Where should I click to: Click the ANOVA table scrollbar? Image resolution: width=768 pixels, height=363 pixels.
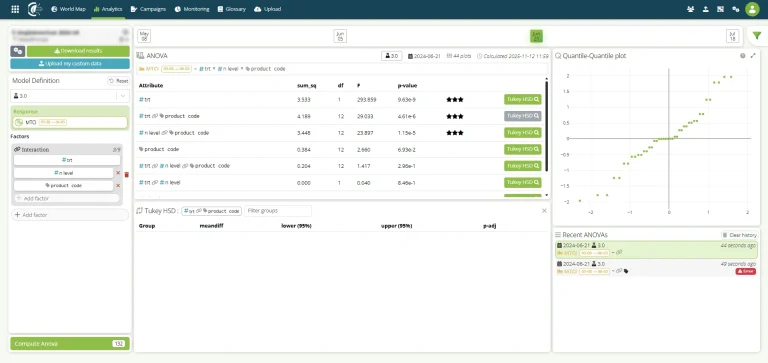(x=547, y=126)
